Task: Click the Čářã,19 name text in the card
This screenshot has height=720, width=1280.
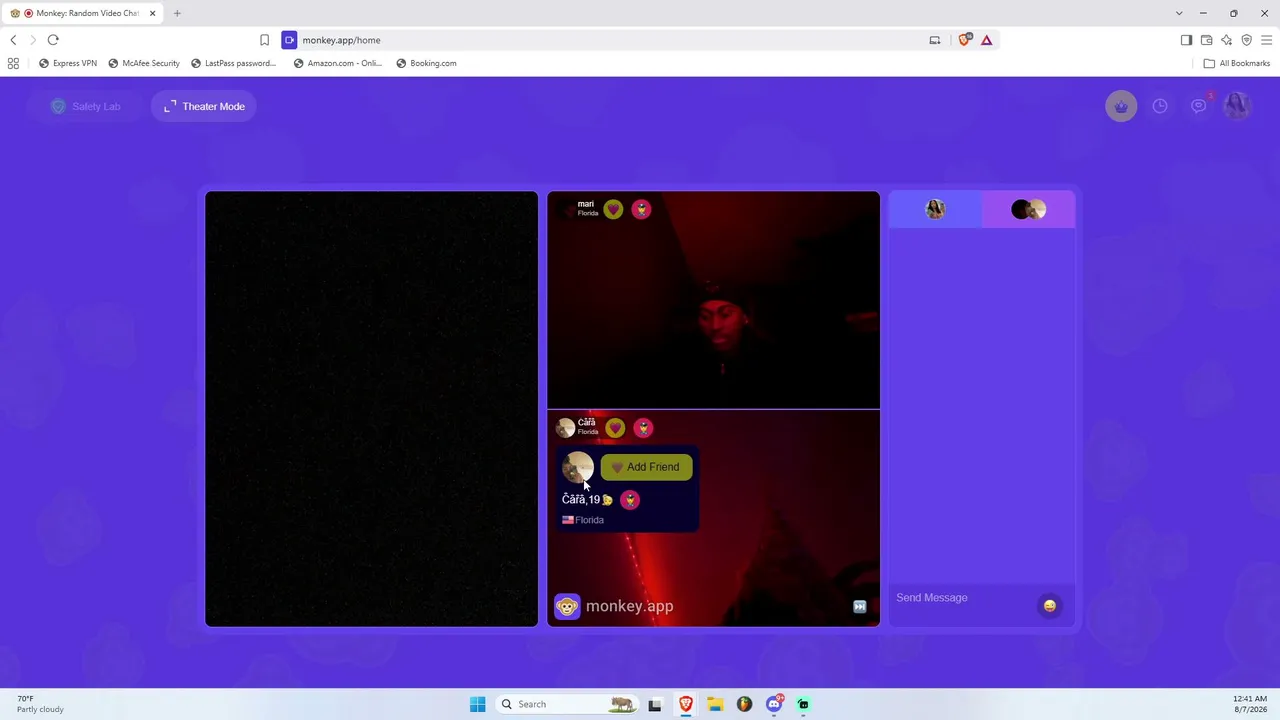Action: [581, 500]
